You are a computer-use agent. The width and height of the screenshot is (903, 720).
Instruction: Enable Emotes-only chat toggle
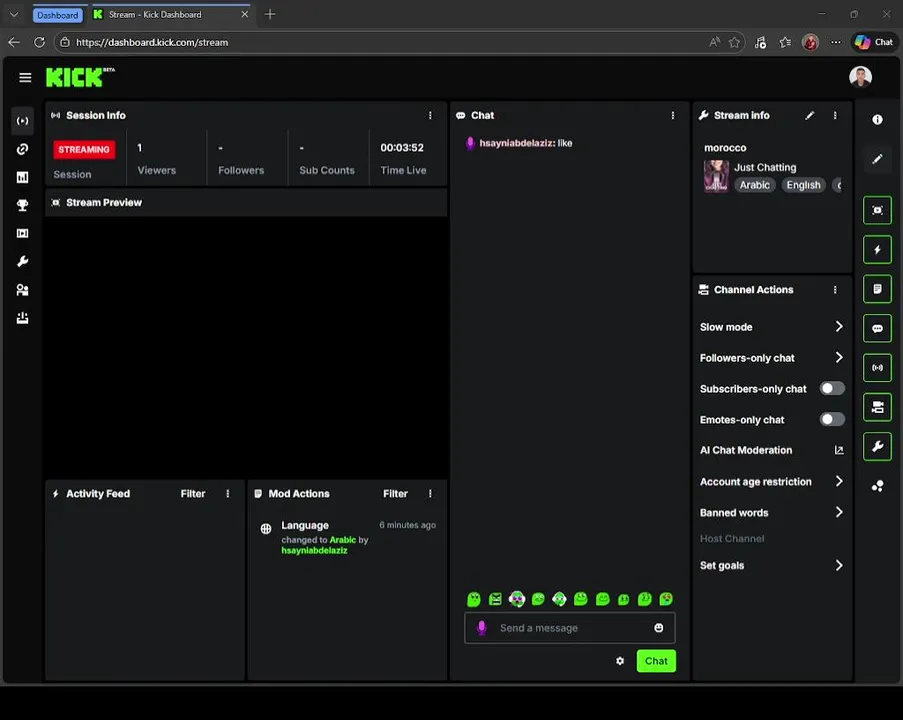click(832, 419)
